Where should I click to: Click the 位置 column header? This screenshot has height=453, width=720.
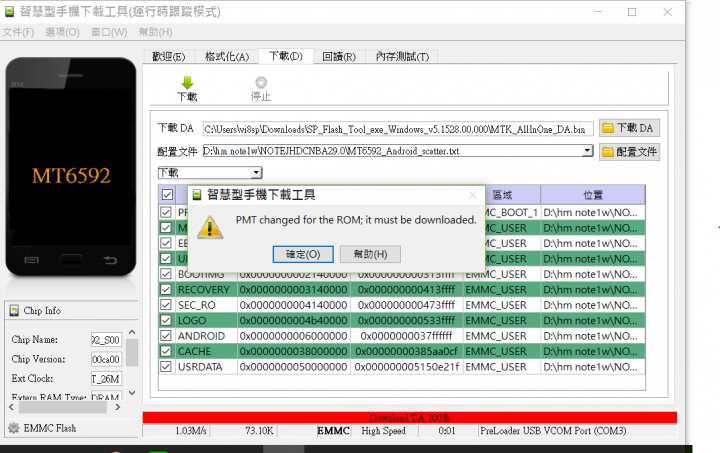click(593, 195)
